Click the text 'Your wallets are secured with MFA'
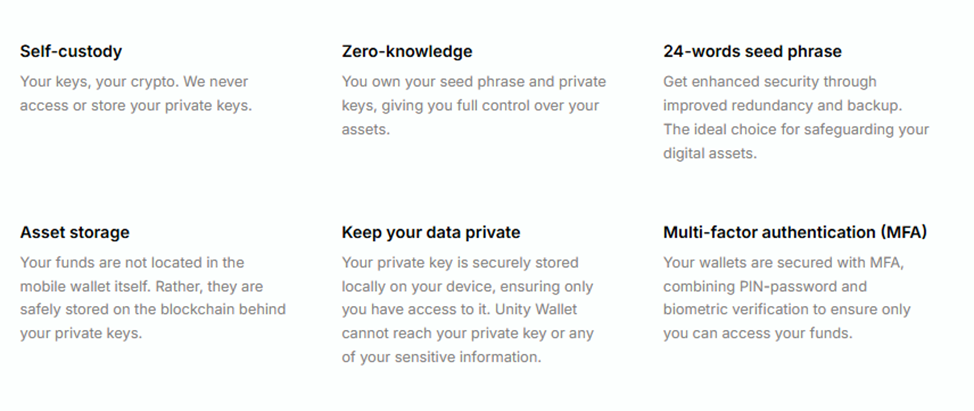The width and height of the screenshot is (974, 411). (783, 263)
